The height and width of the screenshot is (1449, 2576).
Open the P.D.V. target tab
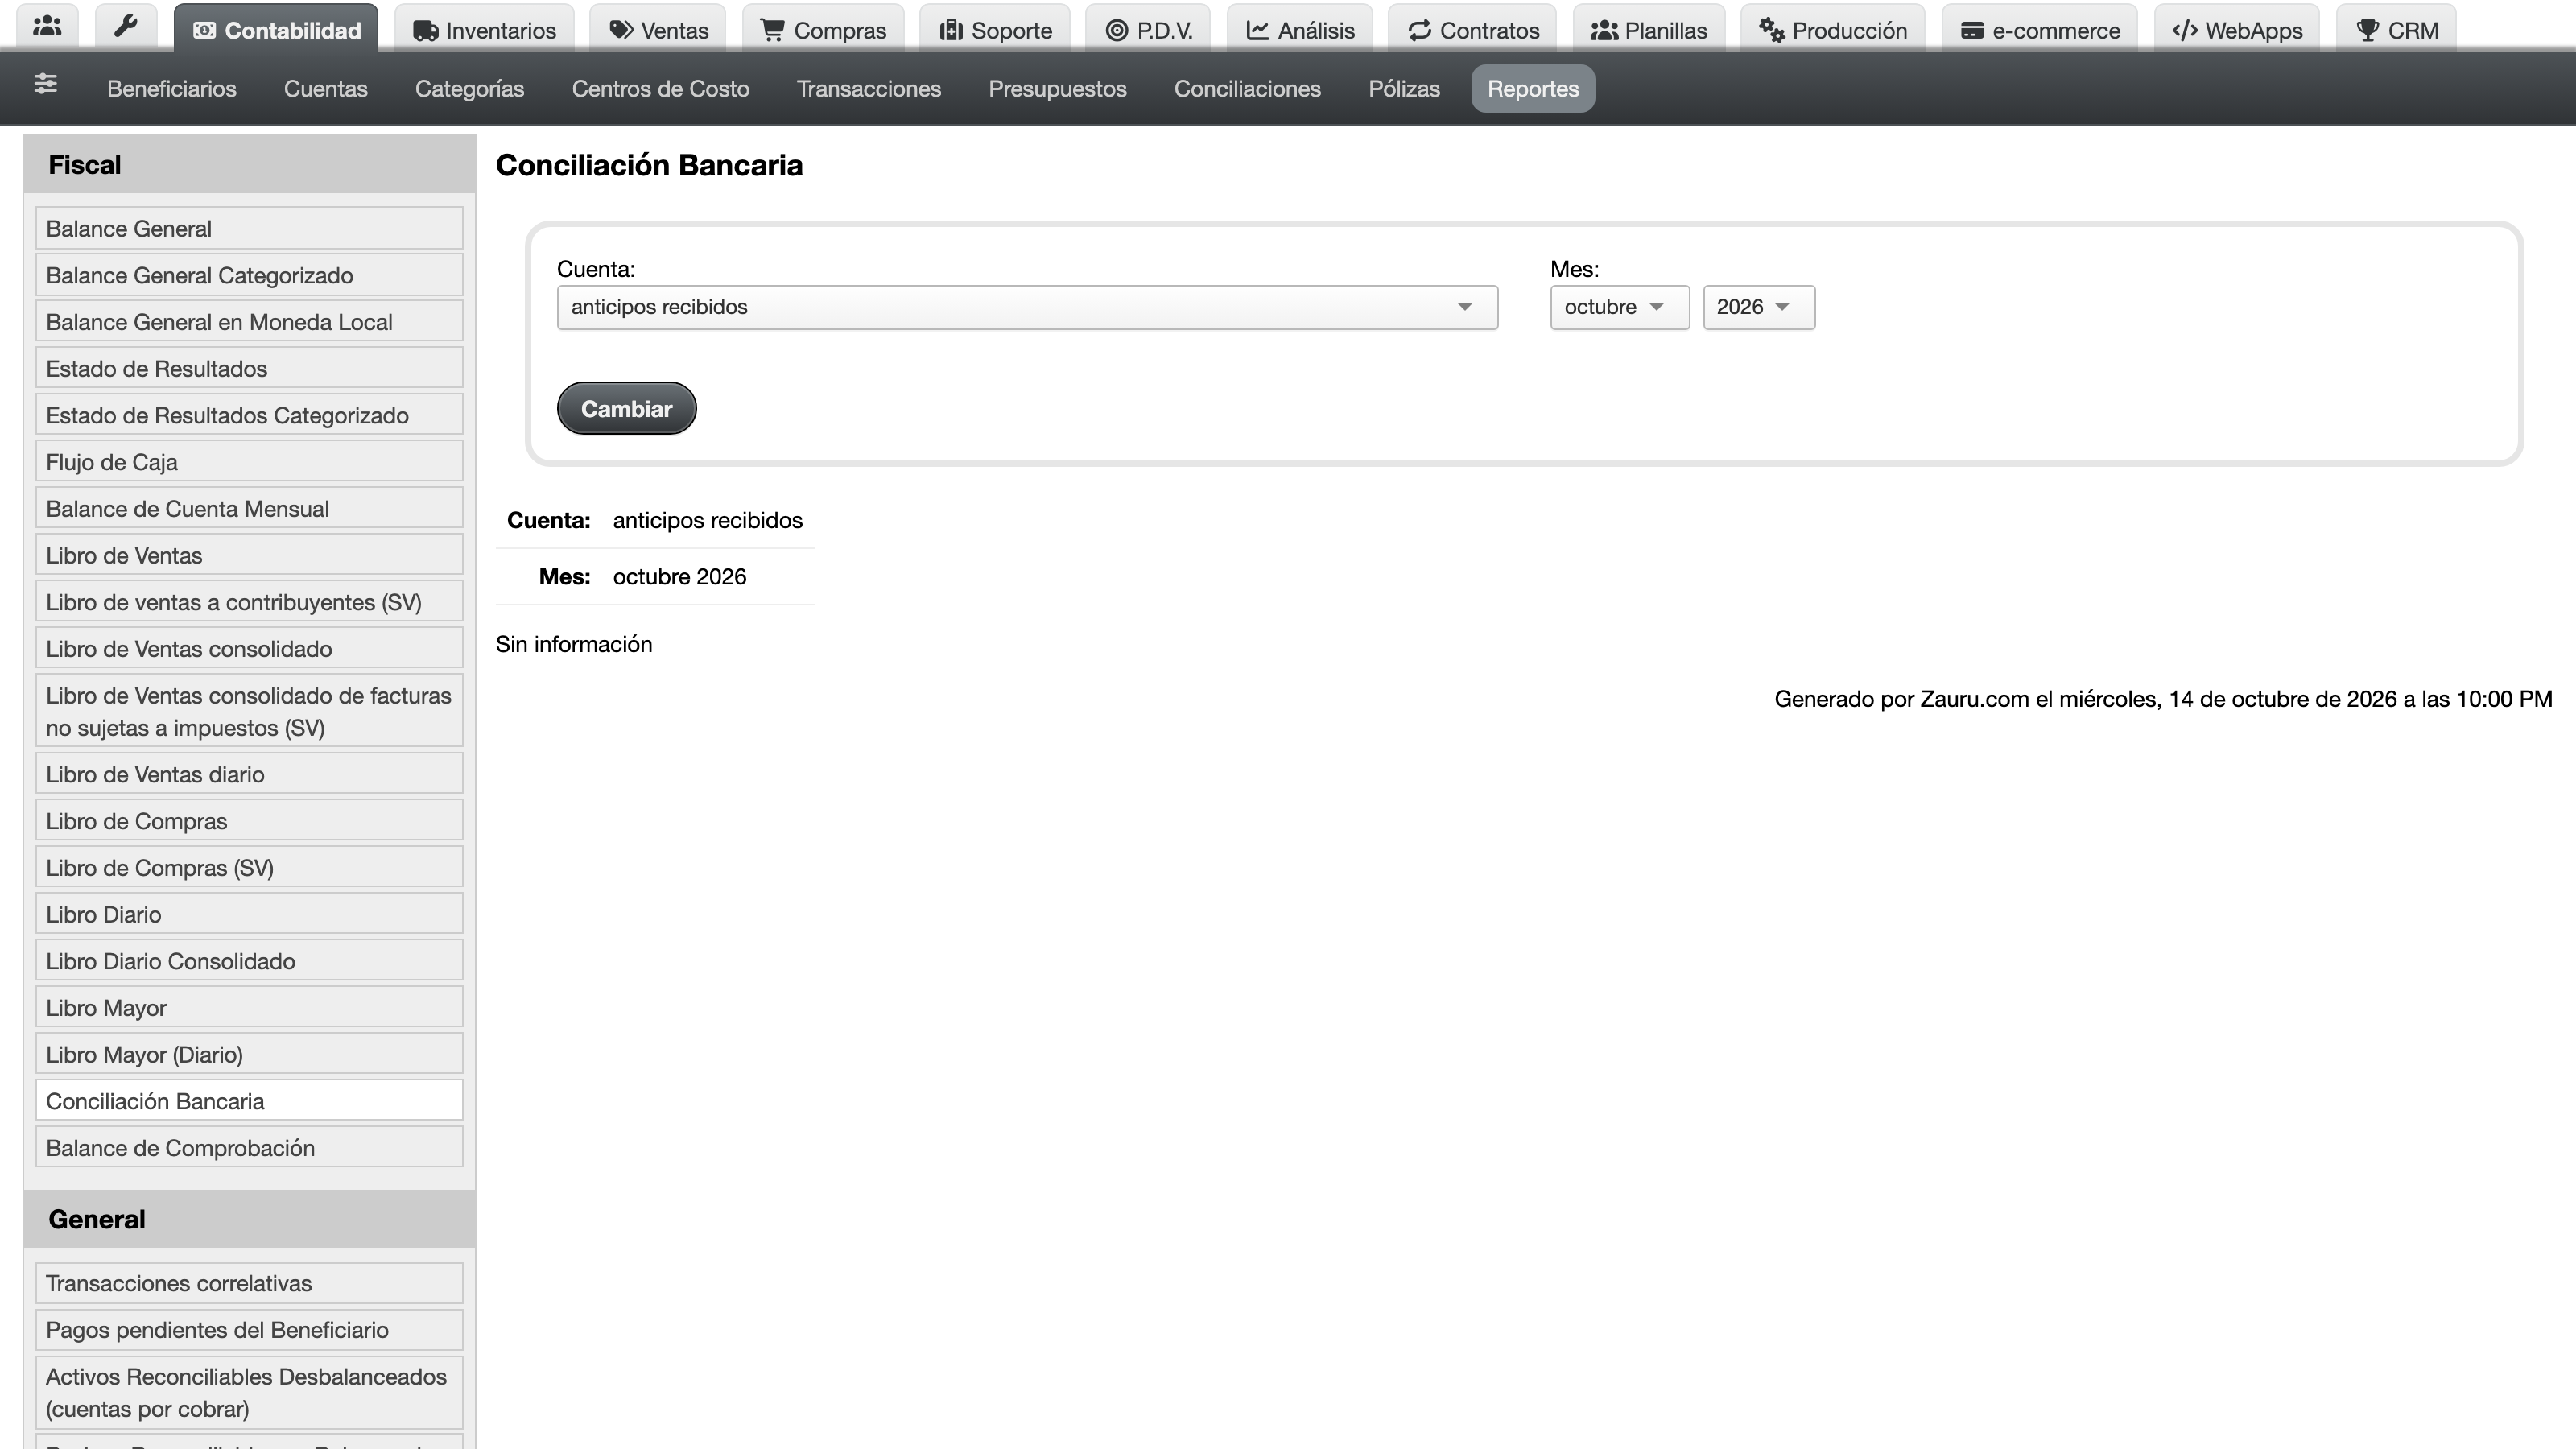coord(1148,29)
